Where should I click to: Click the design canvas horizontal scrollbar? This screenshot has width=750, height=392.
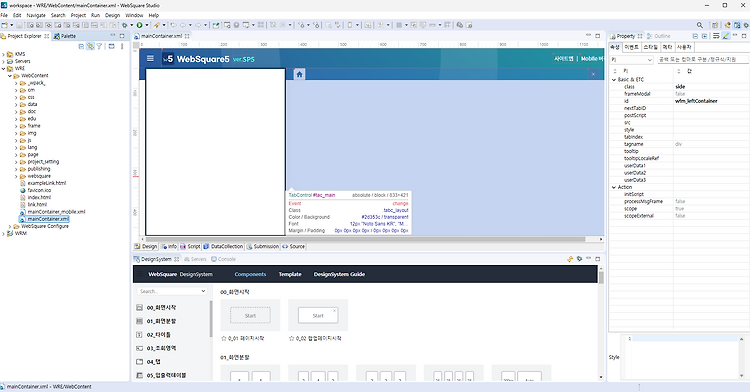click(365, 239)
